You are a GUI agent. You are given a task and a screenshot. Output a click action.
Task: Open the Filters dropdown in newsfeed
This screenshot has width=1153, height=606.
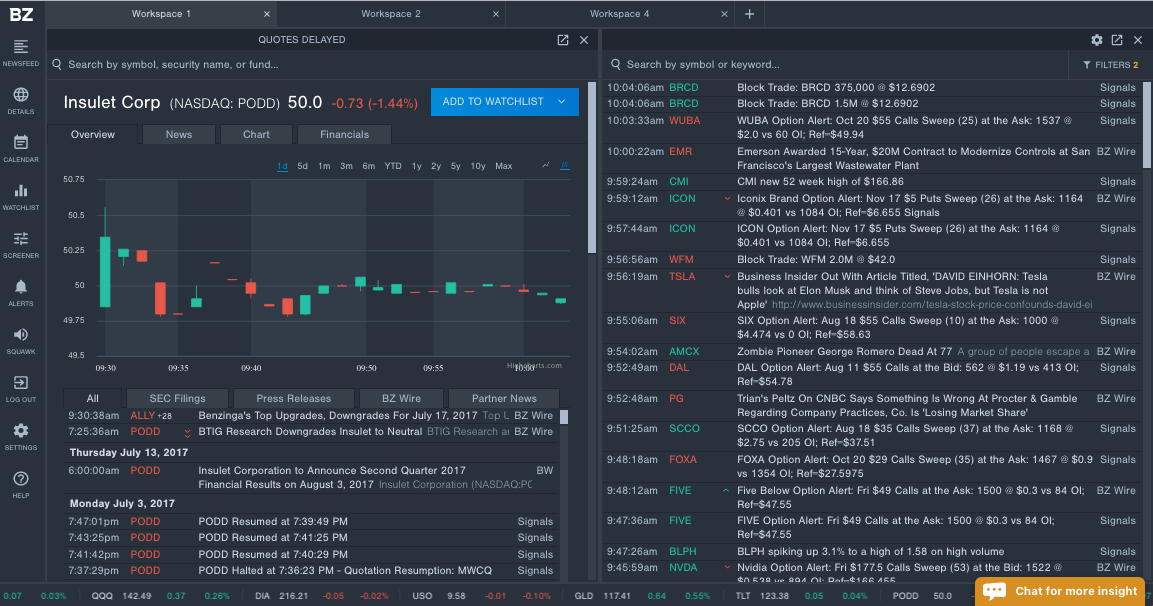1110,65
